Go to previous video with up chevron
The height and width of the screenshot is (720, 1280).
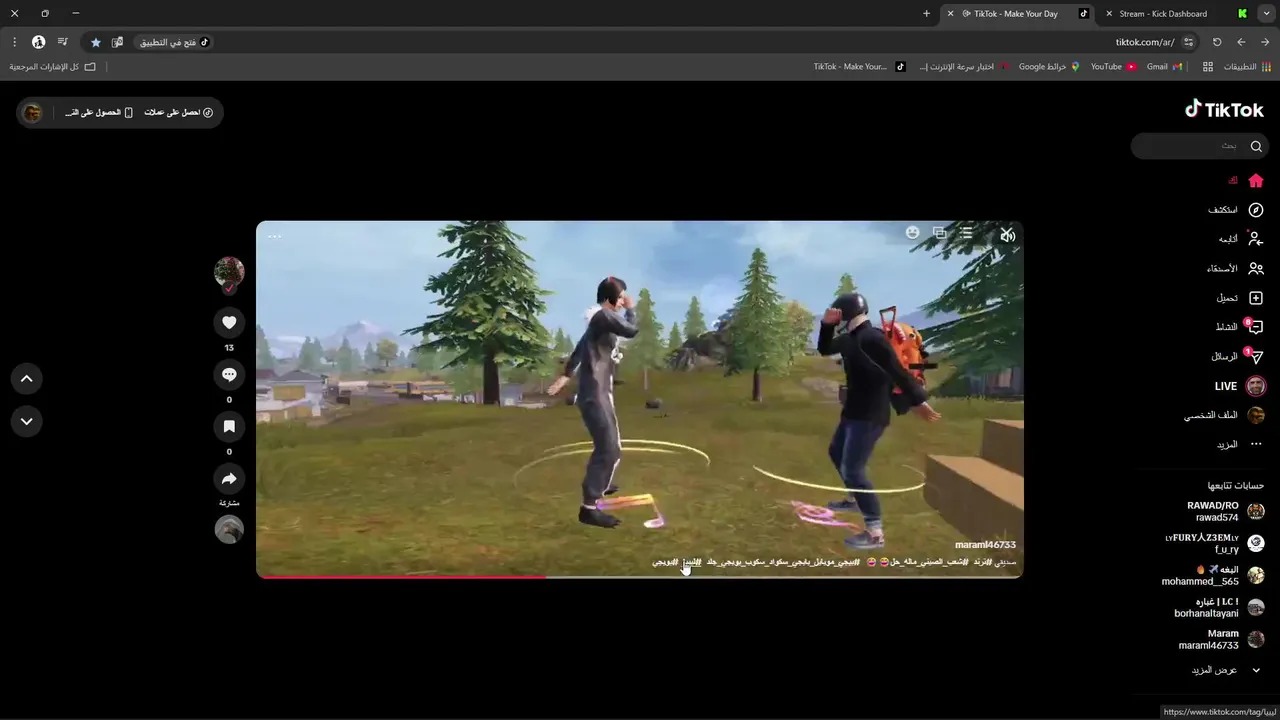26,378
